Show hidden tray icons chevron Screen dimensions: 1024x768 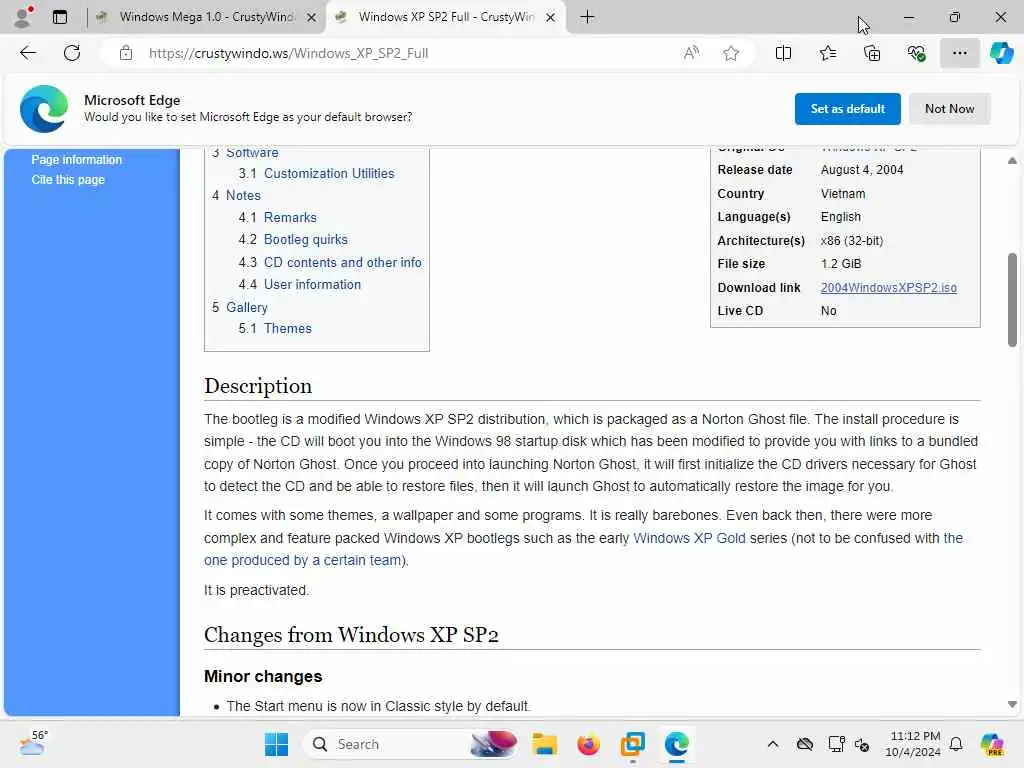pos(773,744)
